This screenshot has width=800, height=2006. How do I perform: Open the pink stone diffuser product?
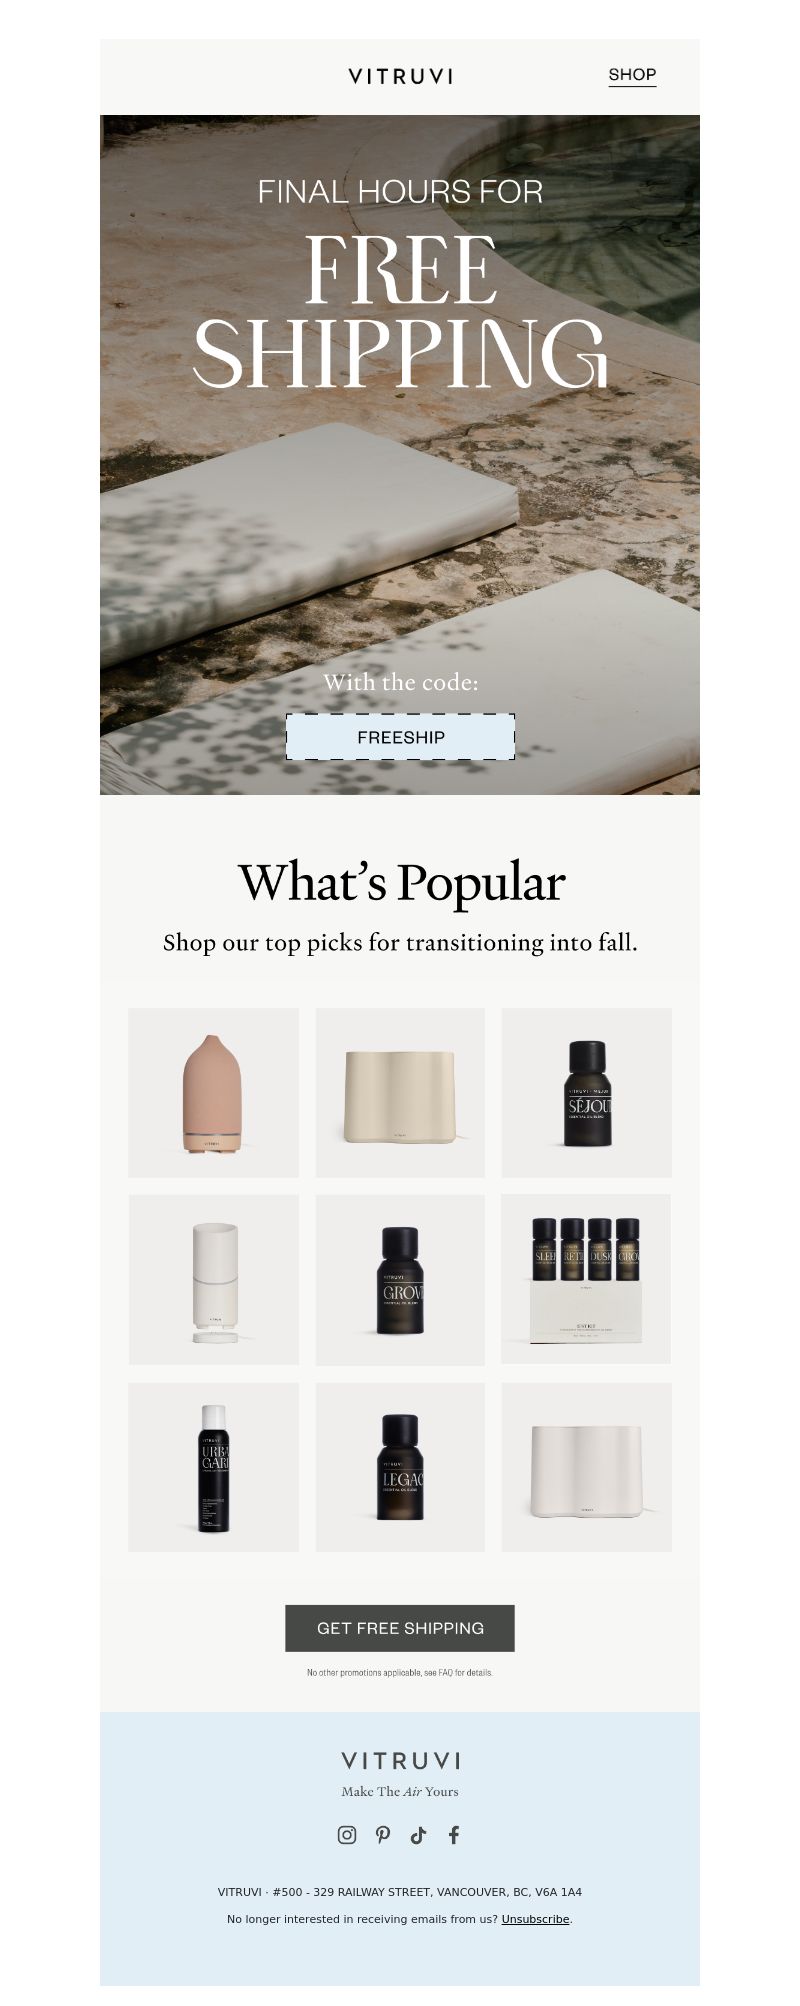click(x=213, y=1092)
